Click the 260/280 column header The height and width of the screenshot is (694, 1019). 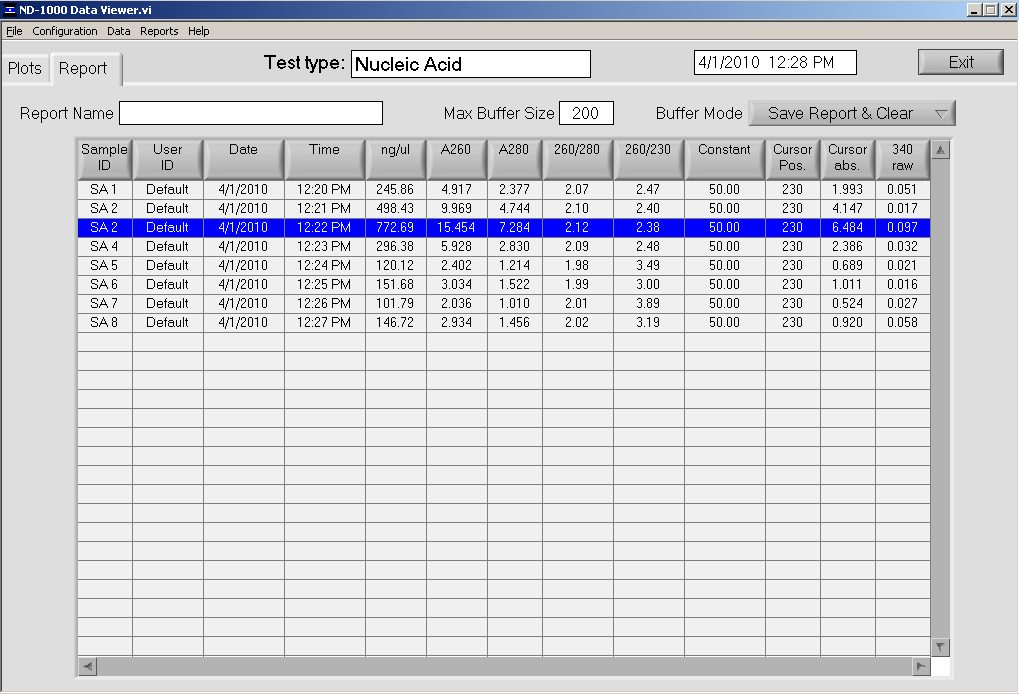(577, 159)
